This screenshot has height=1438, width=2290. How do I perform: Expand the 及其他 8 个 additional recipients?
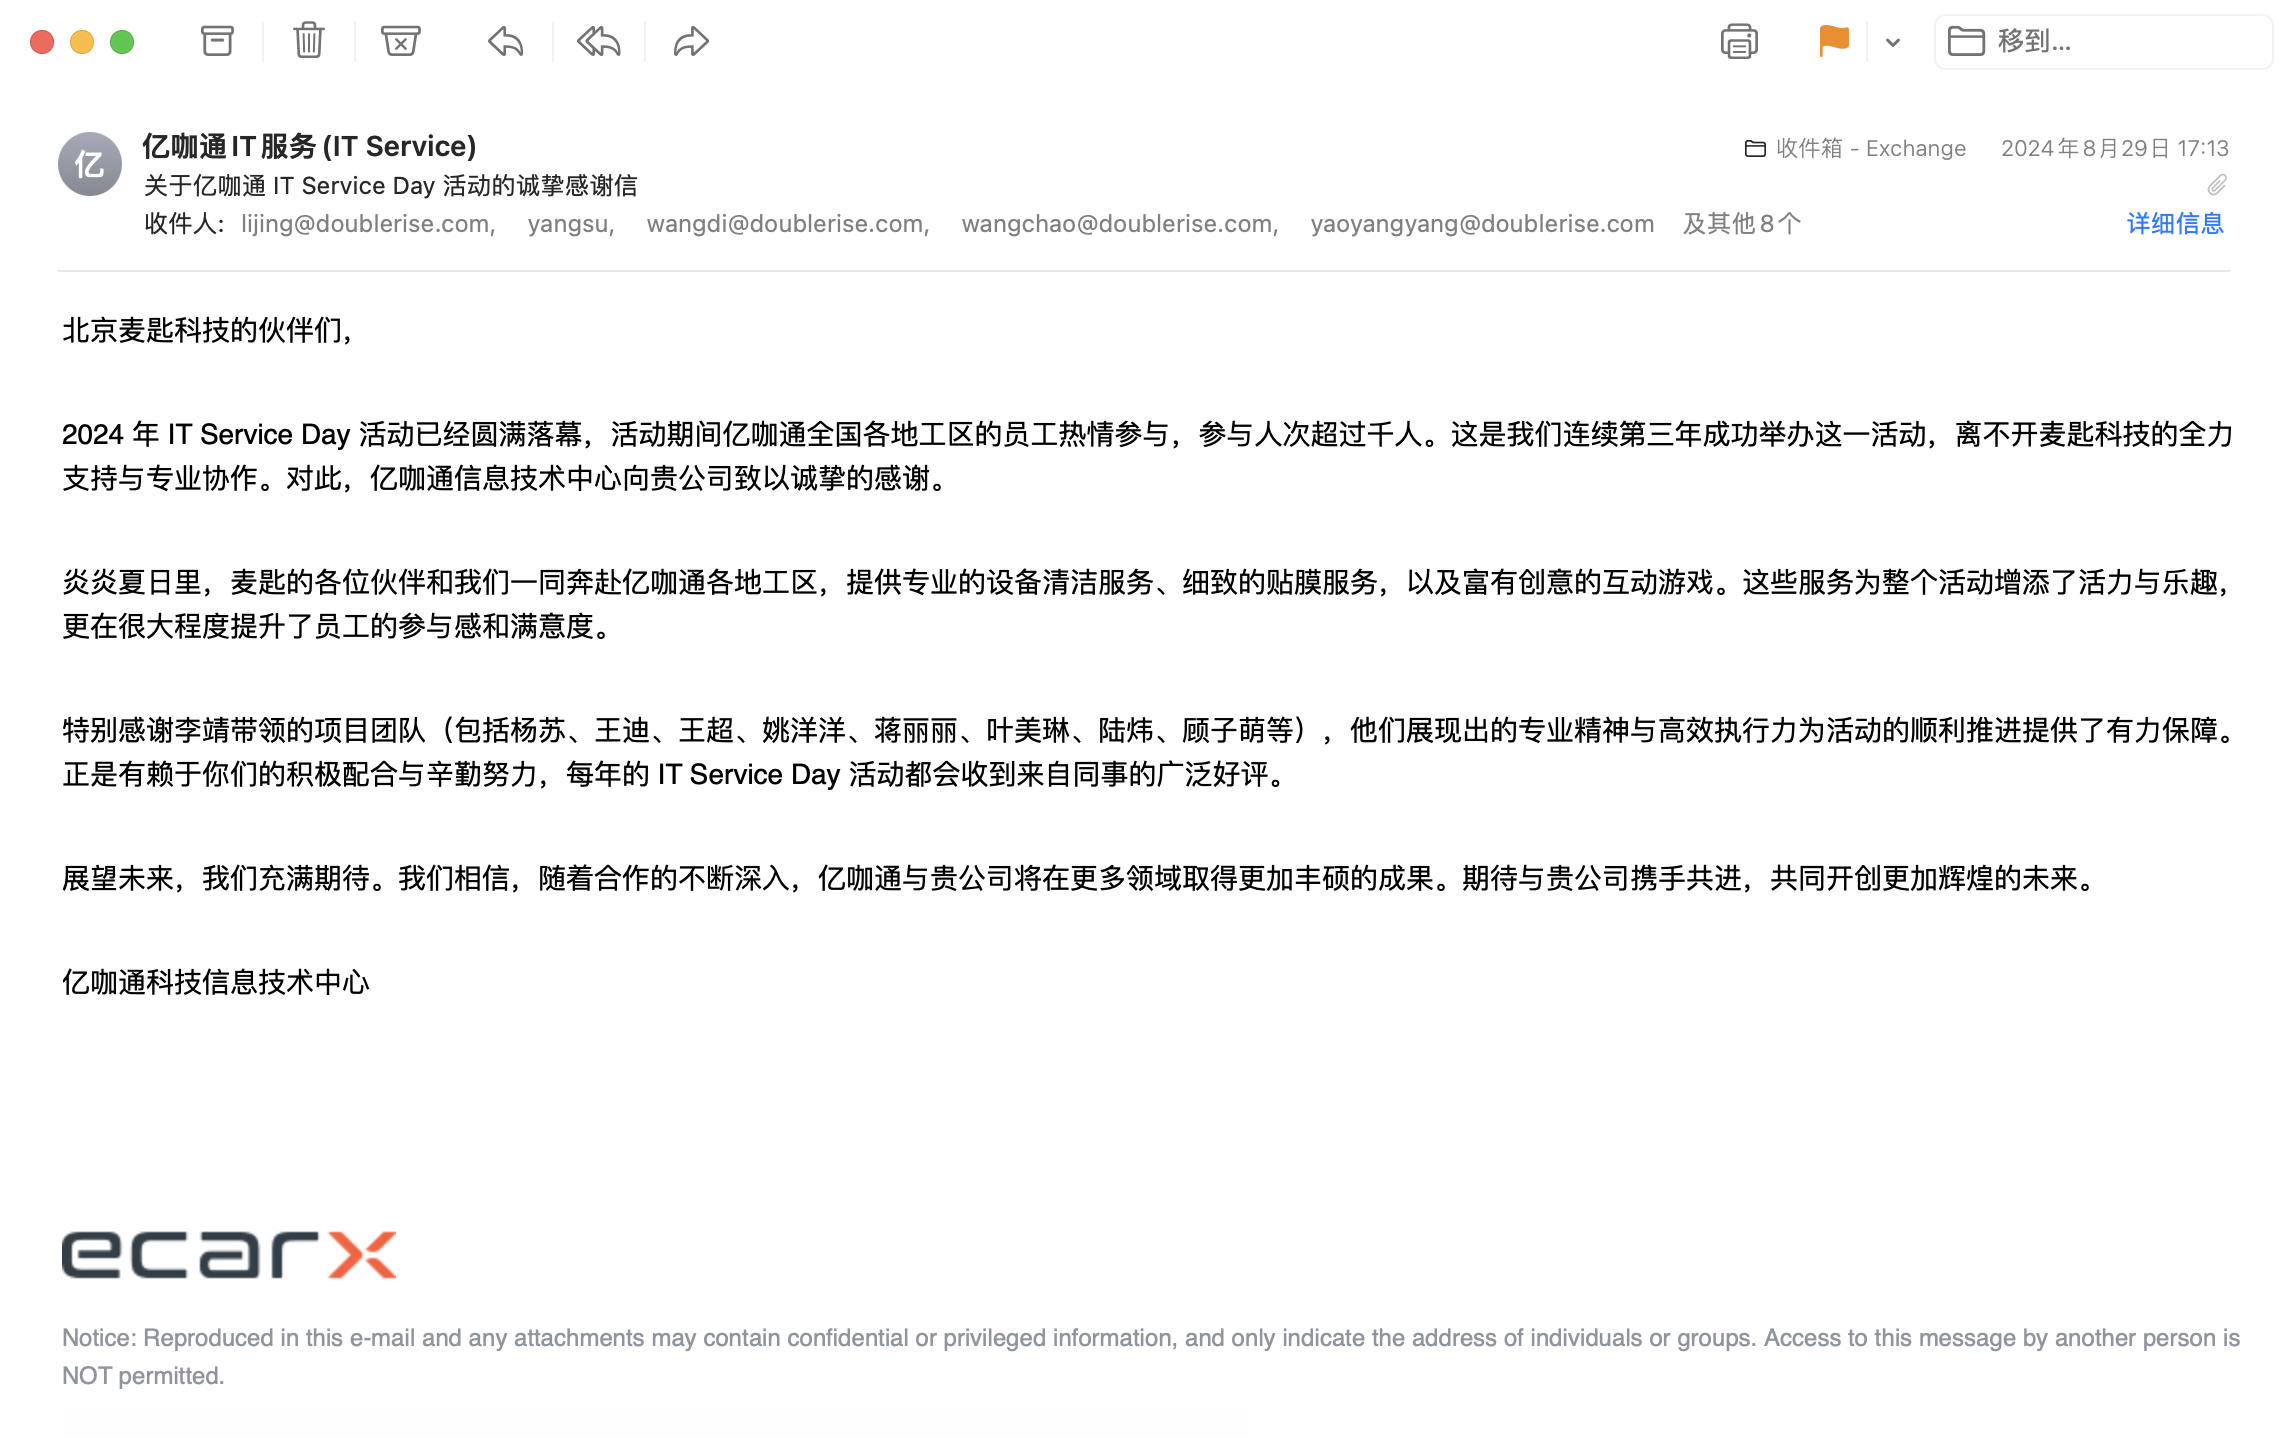(1742, 223)
